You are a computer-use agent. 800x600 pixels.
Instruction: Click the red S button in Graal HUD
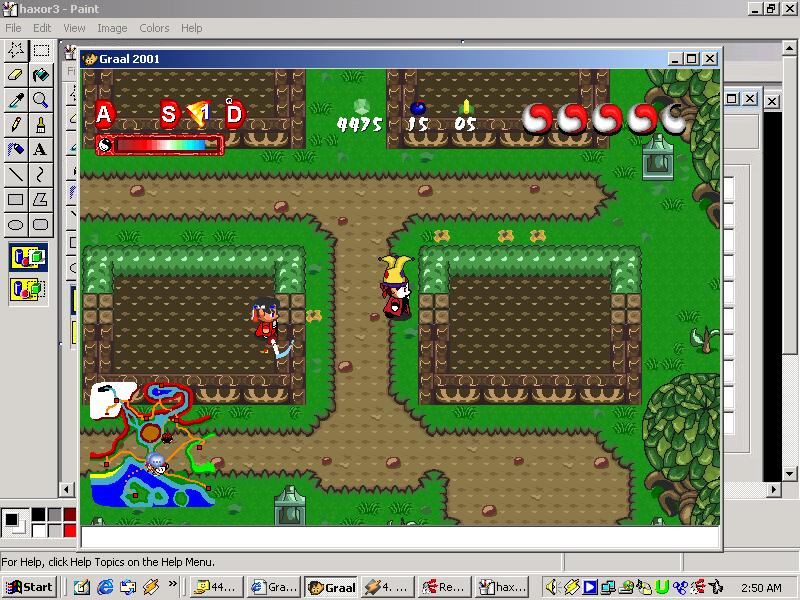[169, 114]
